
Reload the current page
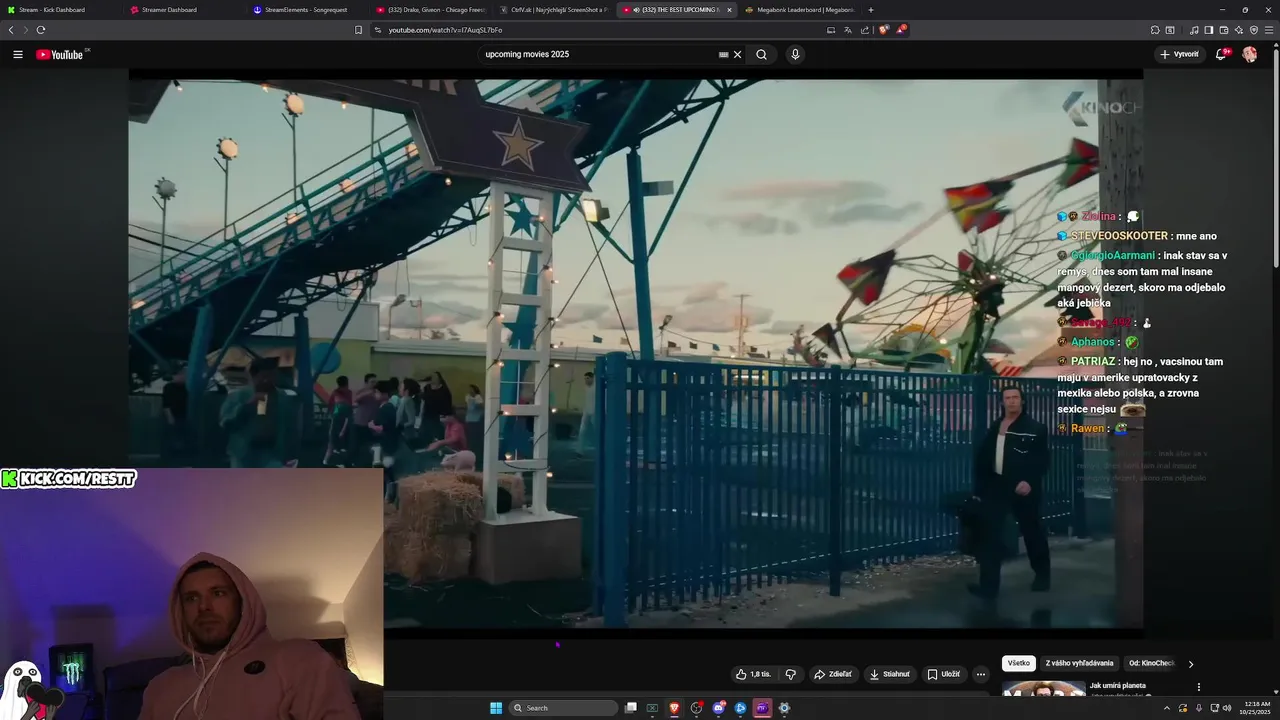41,30
